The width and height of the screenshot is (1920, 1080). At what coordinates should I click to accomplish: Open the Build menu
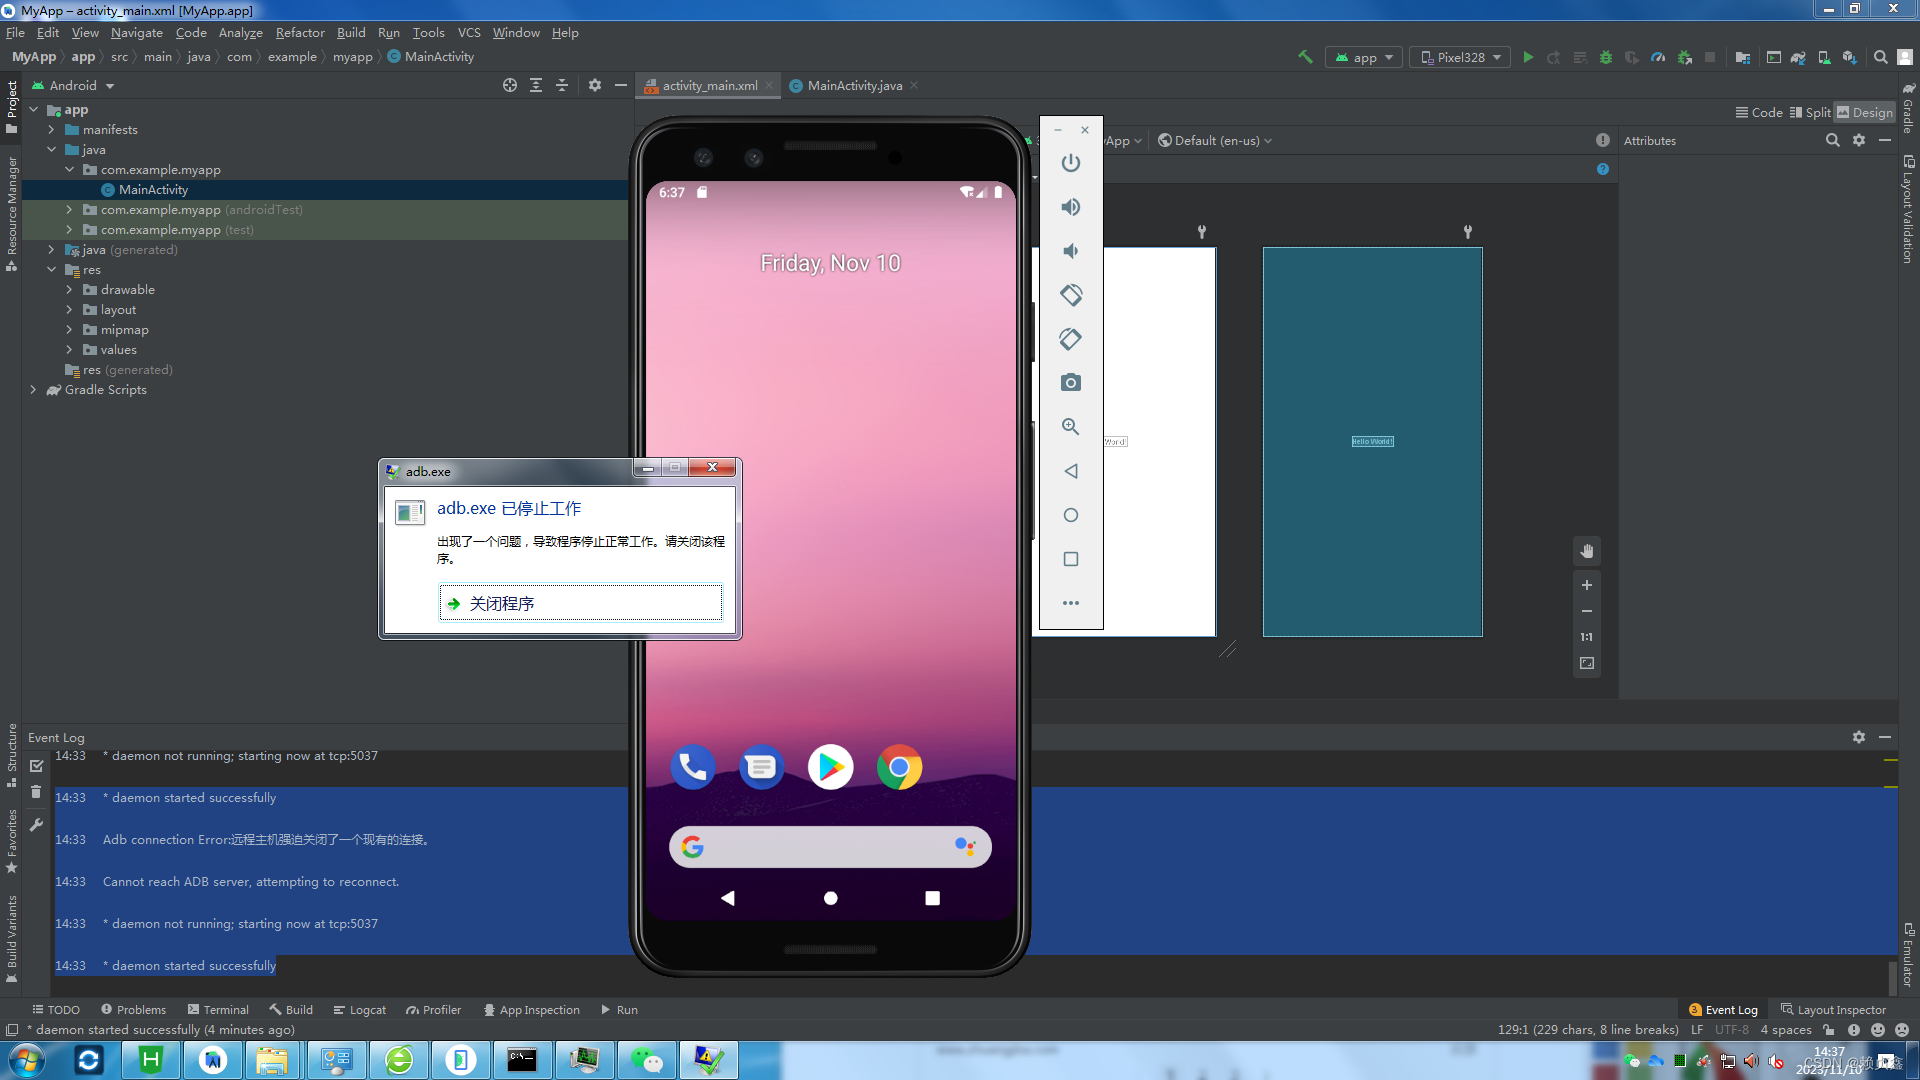tap(351, 32)
